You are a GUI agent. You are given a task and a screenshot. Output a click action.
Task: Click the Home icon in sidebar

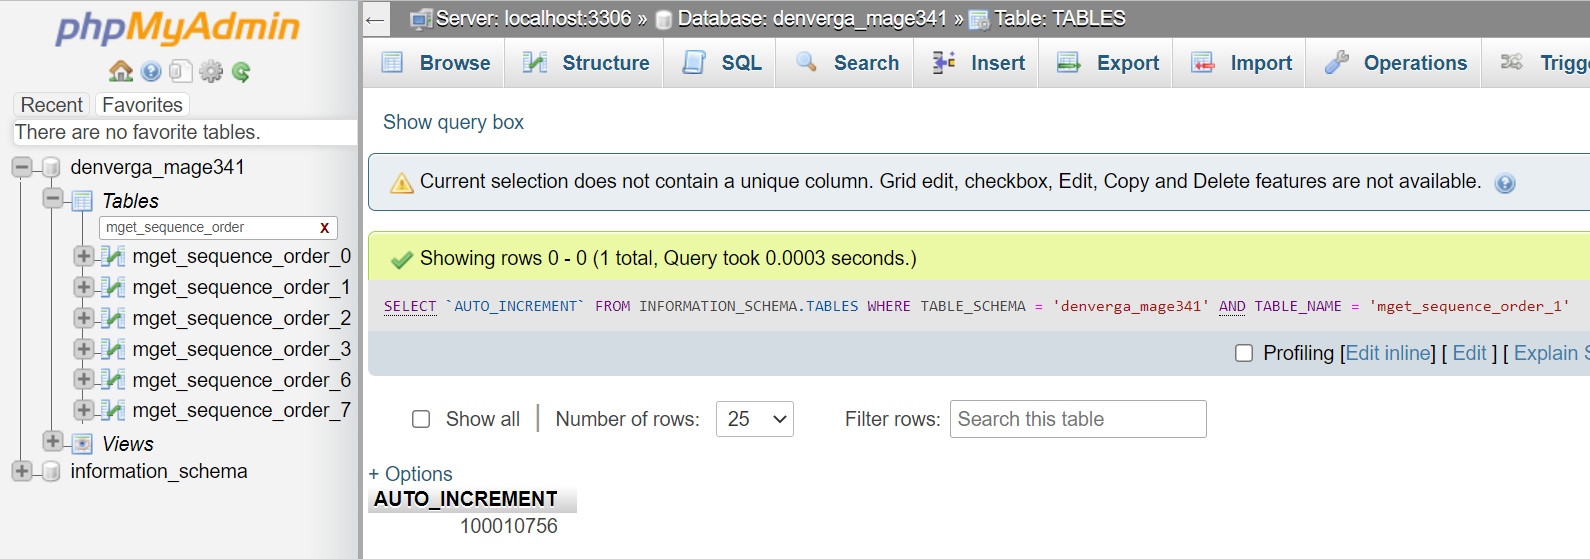[x=121, y=71]
